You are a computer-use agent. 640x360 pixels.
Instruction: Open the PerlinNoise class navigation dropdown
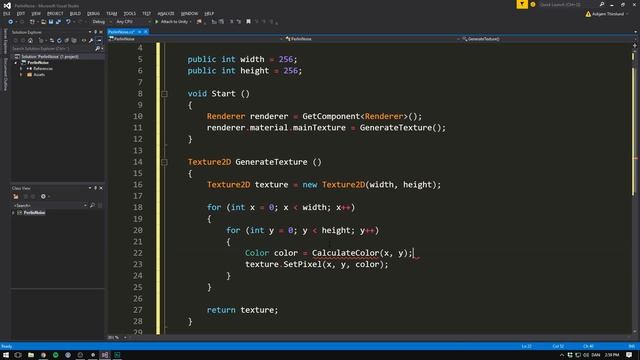coord(371,39)
